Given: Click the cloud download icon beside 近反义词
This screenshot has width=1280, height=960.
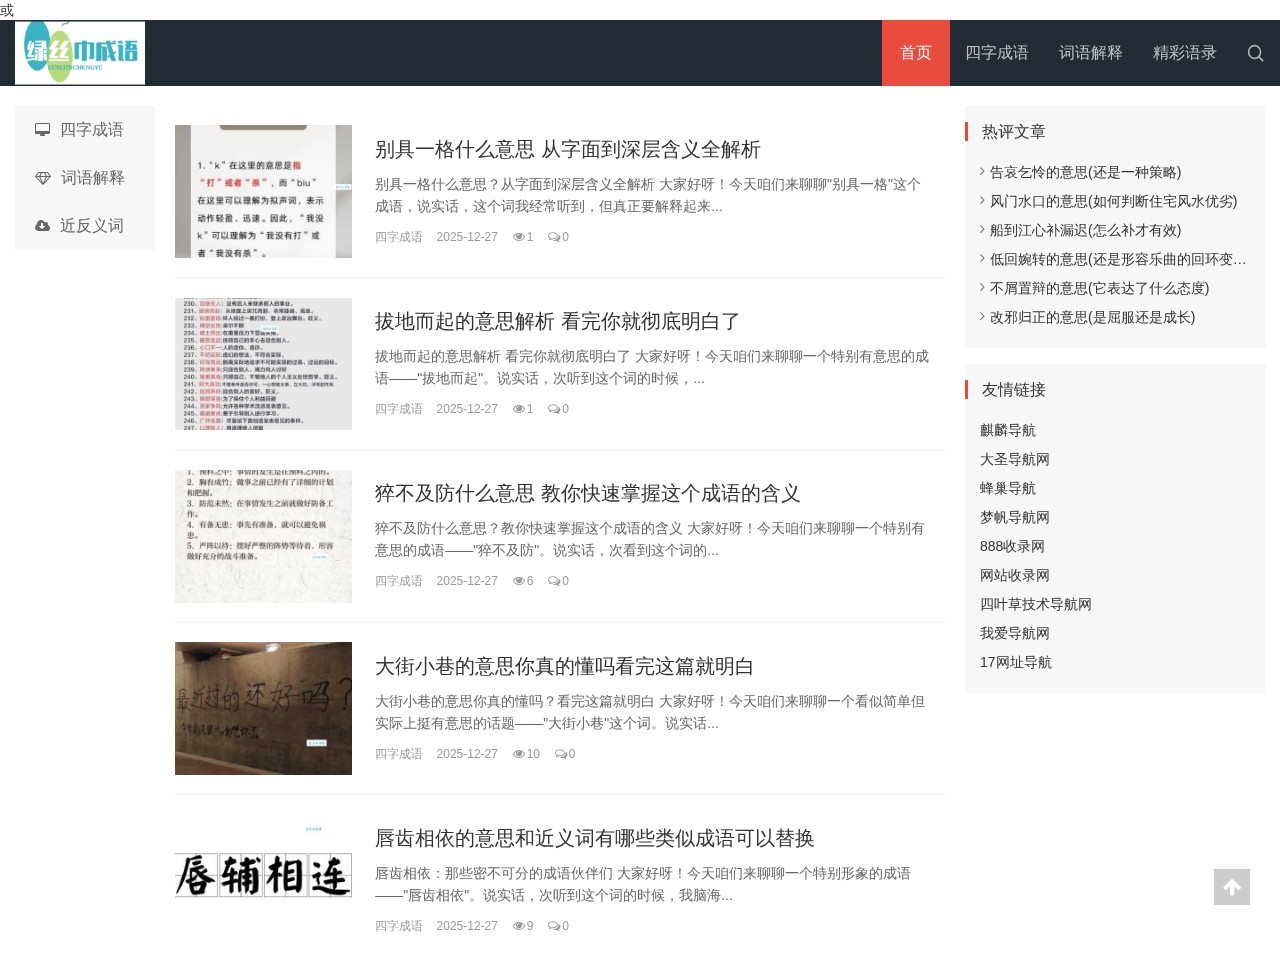Looking at the screenshot, I should pyautogui.click(x=42, y=225).
